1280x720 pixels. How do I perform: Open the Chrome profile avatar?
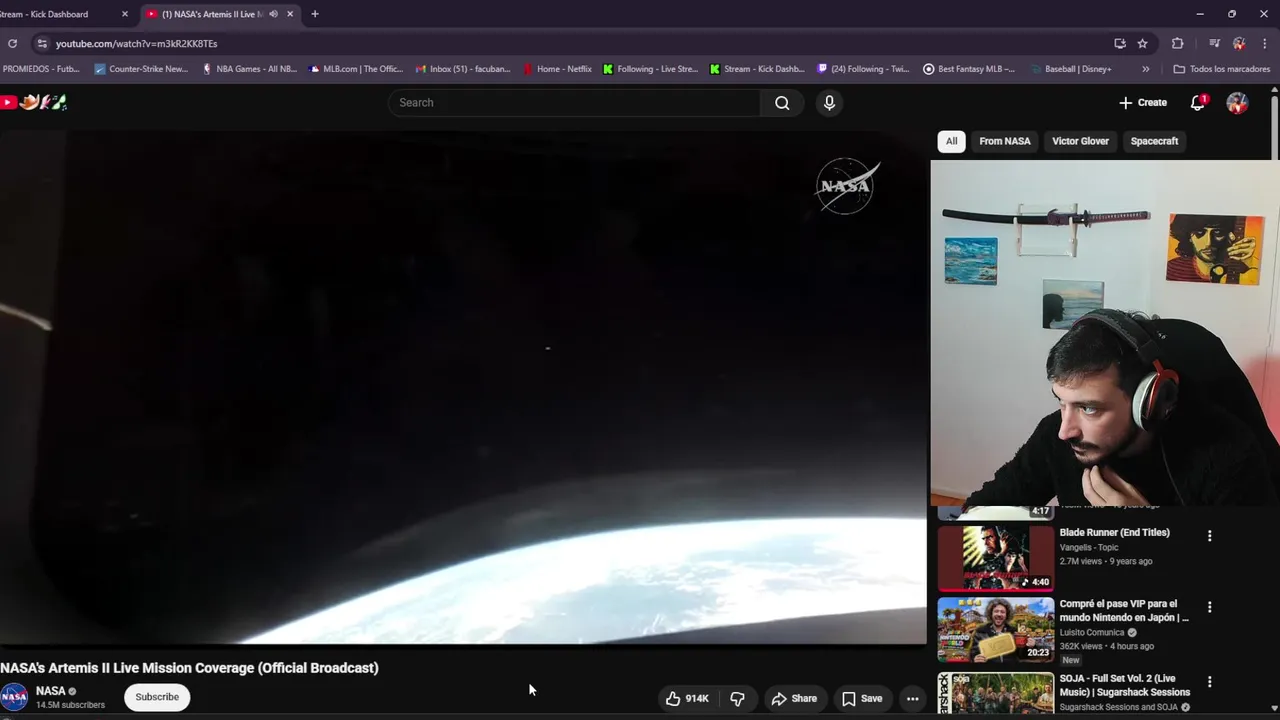click(1239, 43)
